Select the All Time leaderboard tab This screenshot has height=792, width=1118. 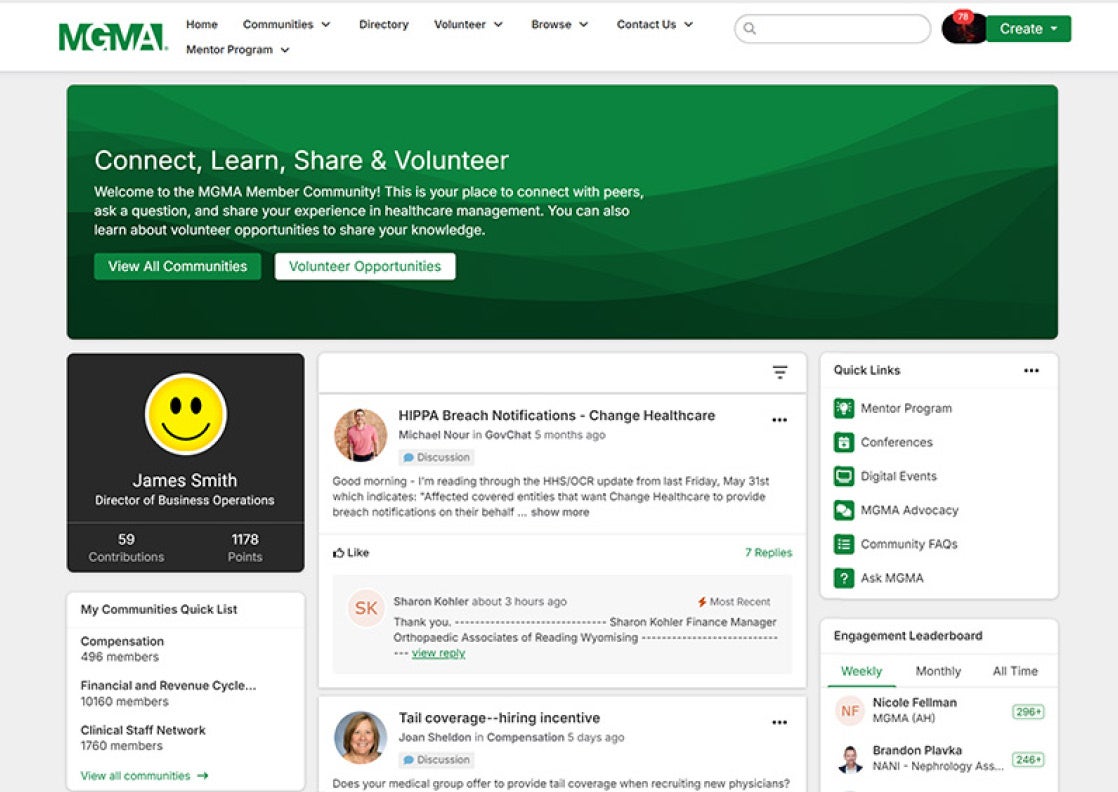1015,671
